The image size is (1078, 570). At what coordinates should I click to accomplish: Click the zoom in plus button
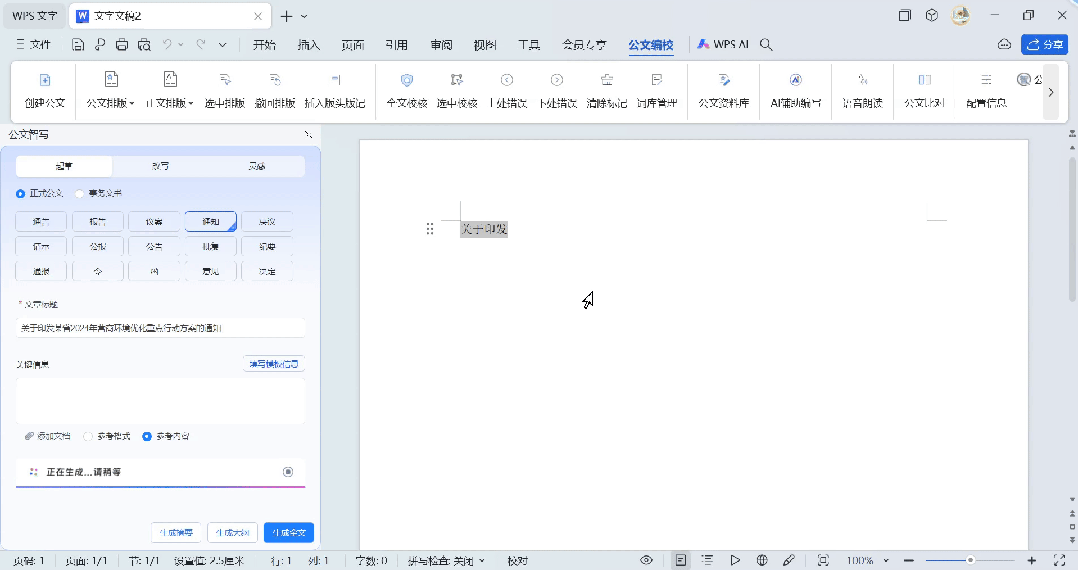pos(1031,560)
